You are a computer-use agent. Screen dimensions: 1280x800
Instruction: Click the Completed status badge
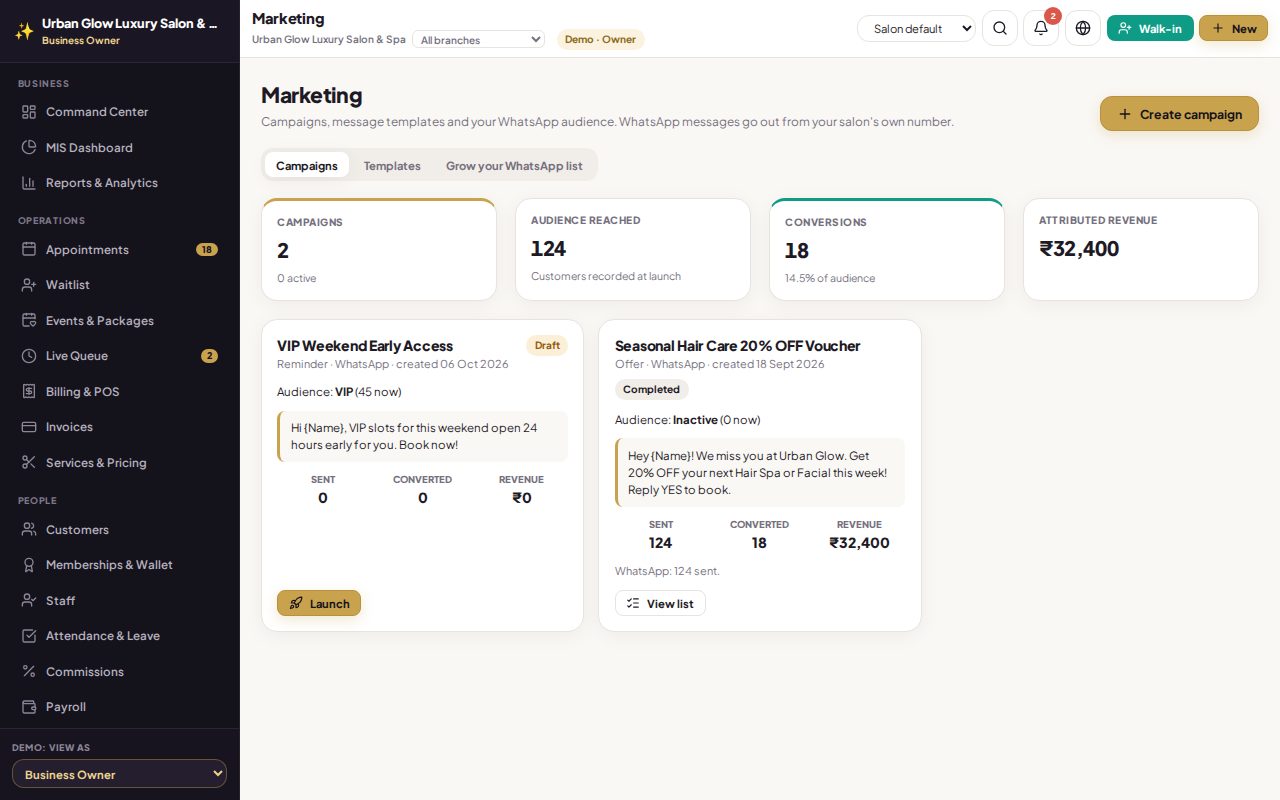[x=651, y=390]
